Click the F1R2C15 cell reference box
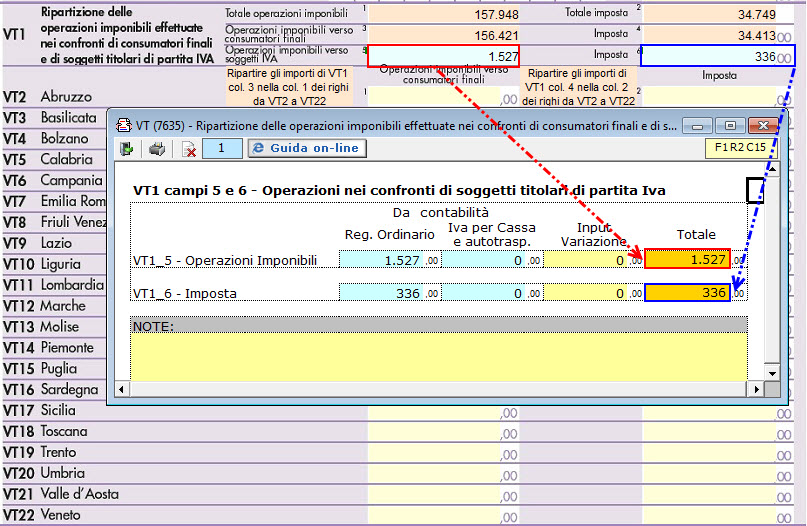807x526 pixels. pyautogui.click(x=740, y=148)
